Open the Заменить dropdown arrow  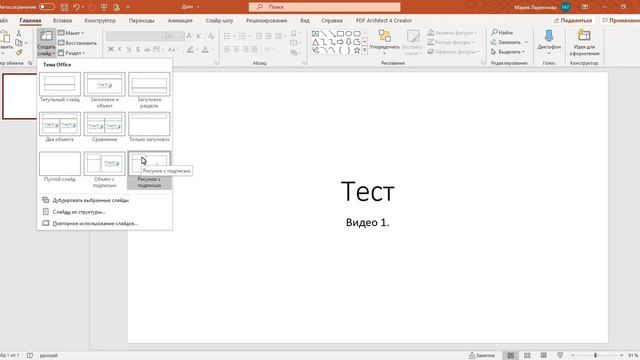[526, 42]
